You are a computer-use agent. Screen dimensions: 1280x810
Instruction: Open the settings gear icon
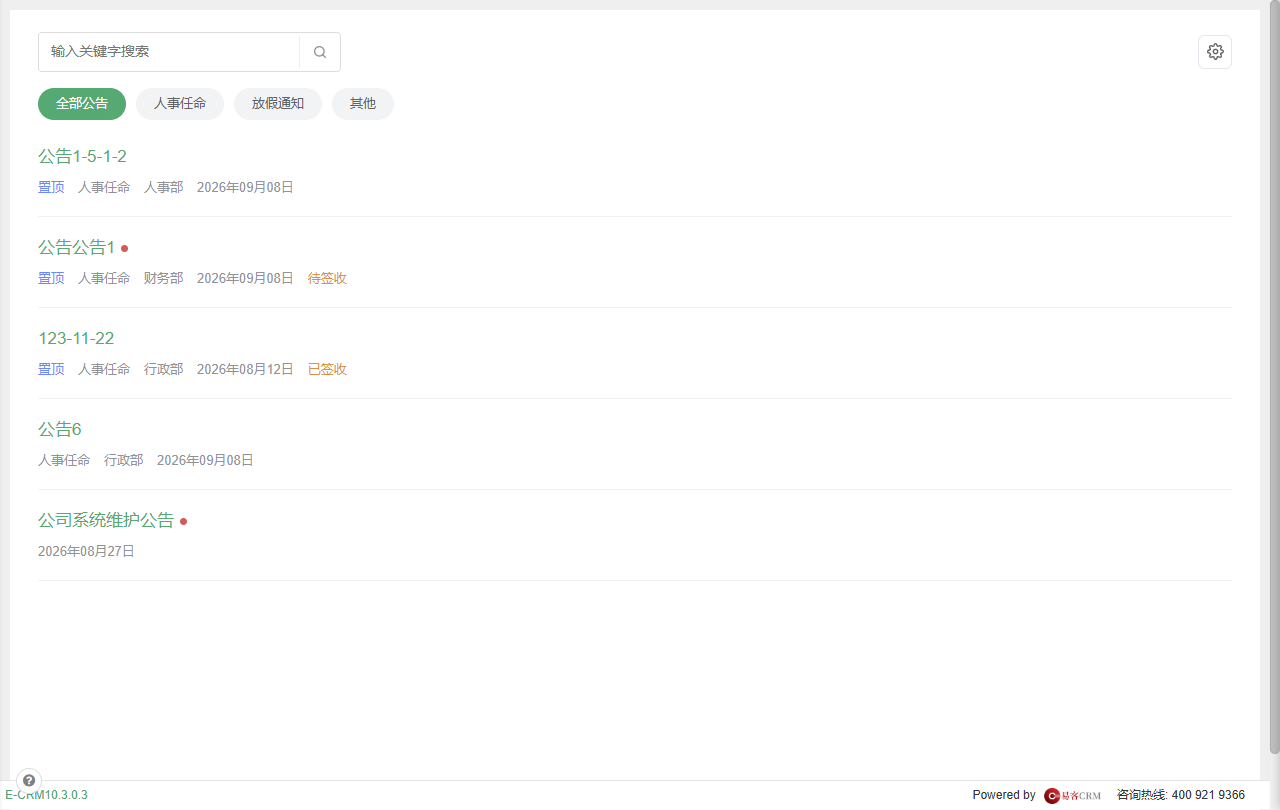(x=1215, y=52)
